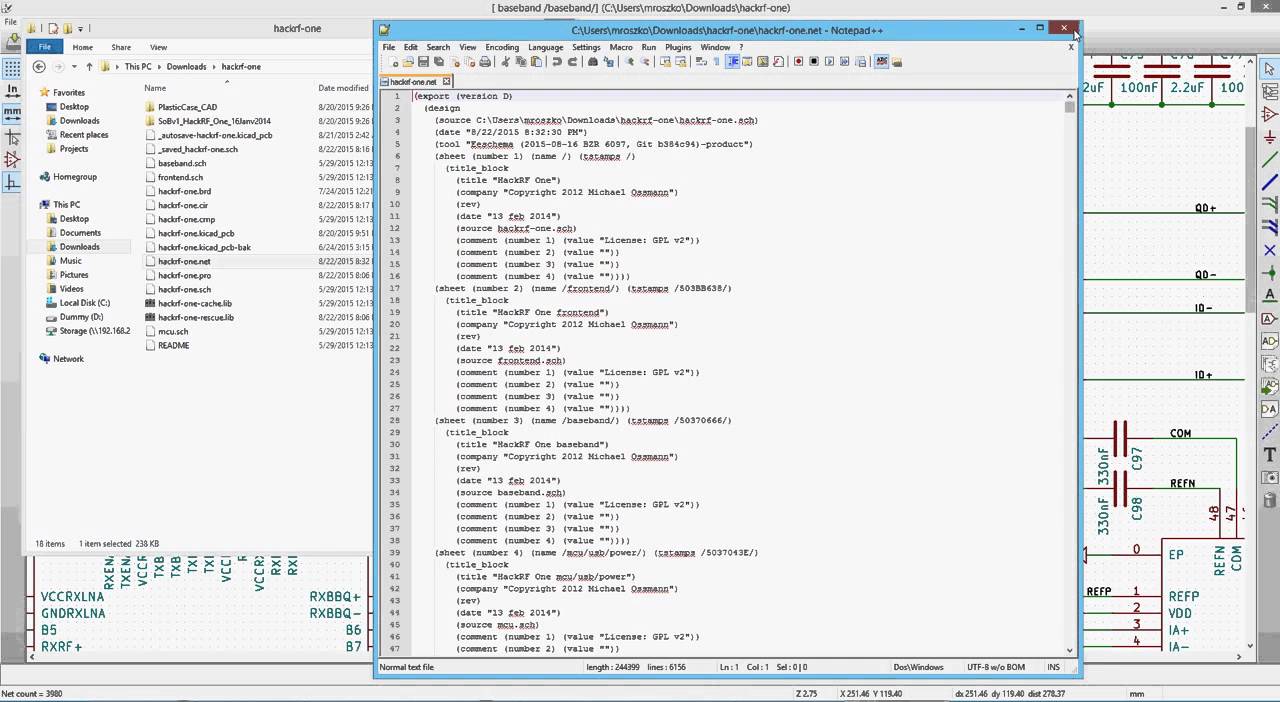
Task: Open recent locations dropdown in Explorer
Action: [x=73, y=67]
